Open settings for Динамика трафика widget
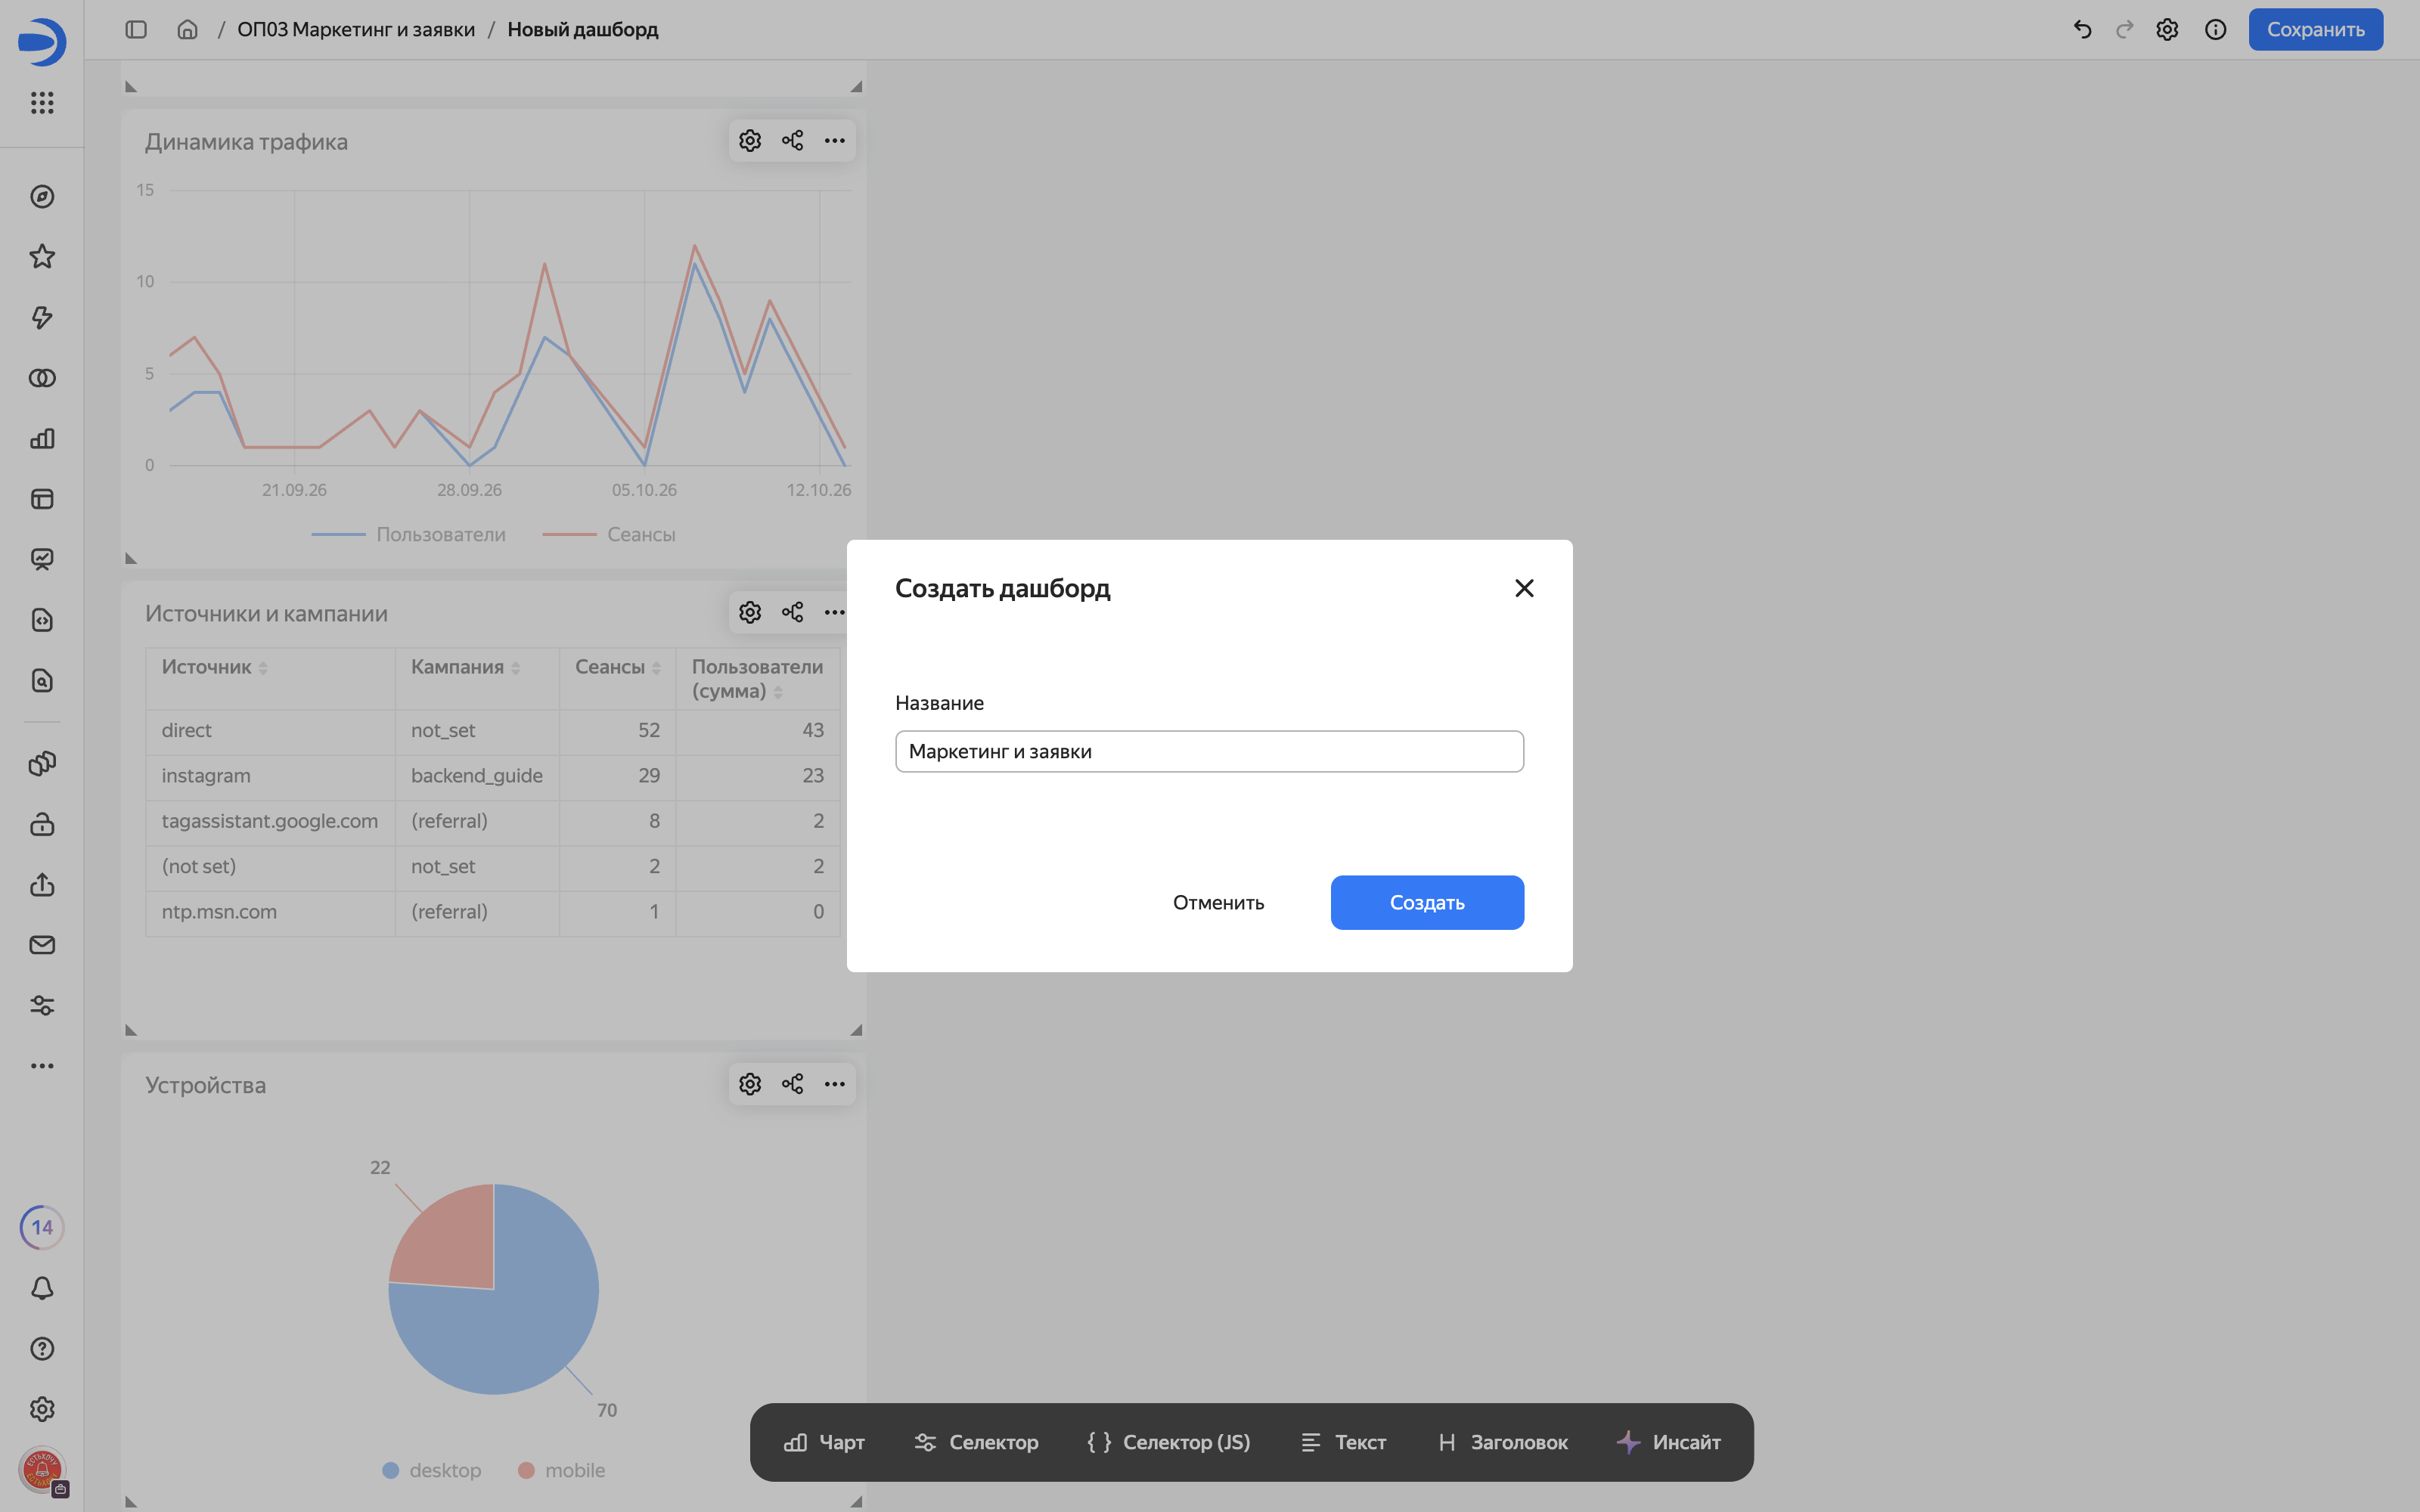 (x=750, y=140)
